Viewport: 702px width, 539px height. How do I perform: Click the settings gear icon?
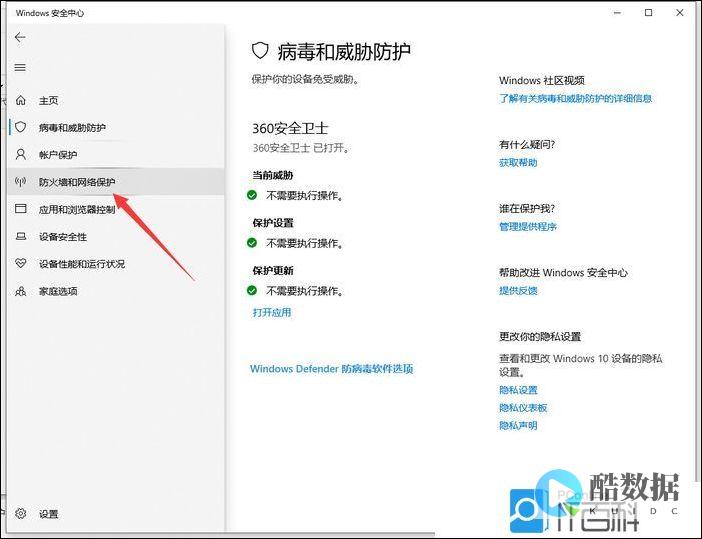pyautogui.click(x=21, y=513)
